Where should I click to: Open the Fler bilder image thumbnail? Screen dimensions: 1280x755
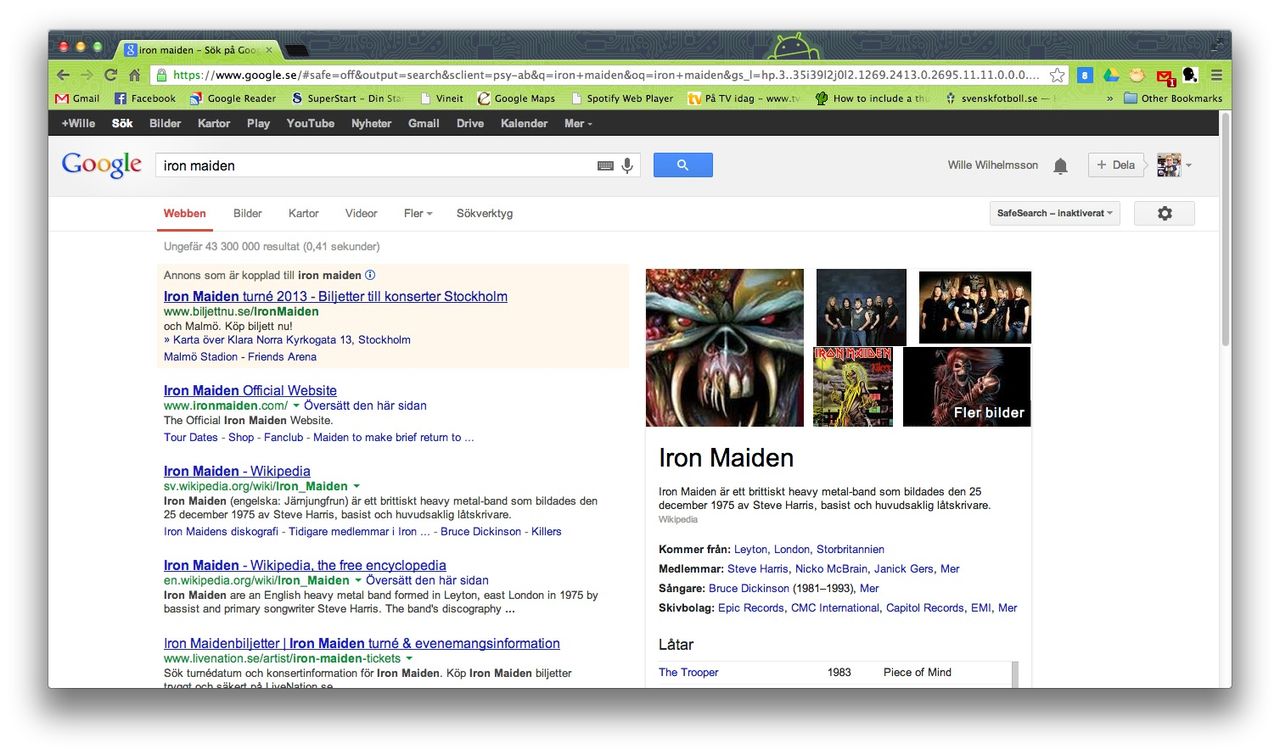click(x=966, y=386)
